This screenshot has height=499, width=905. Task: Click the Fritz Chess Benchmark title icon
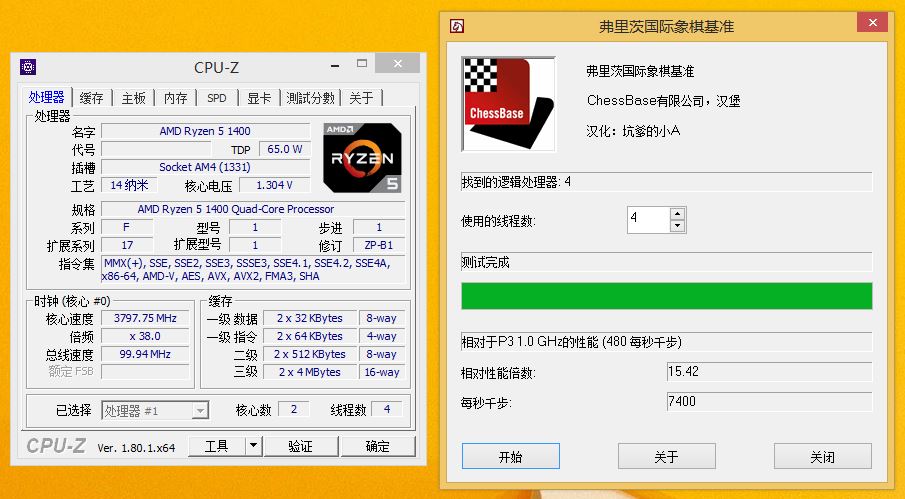point(457,26)
